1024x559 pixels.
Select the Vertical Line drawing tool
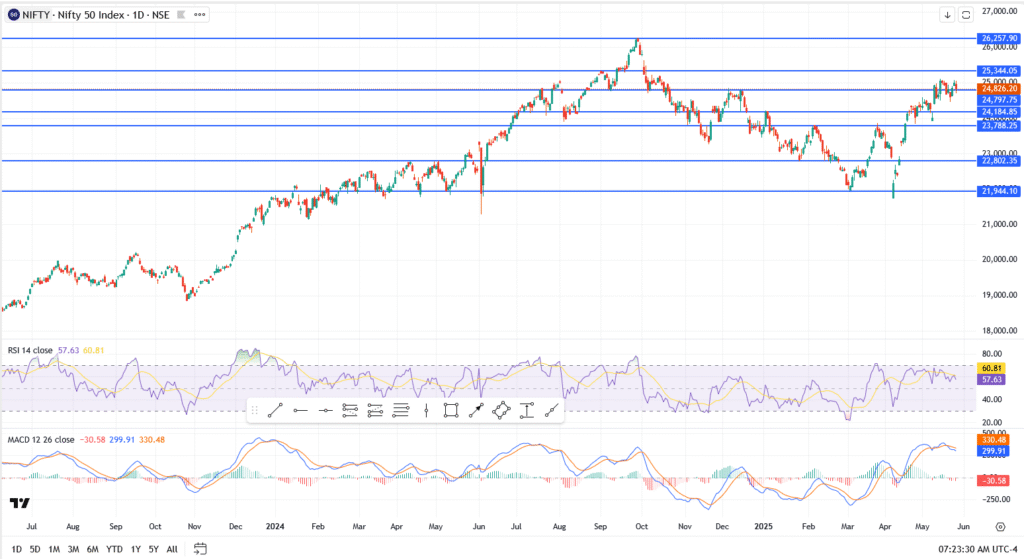426,410
